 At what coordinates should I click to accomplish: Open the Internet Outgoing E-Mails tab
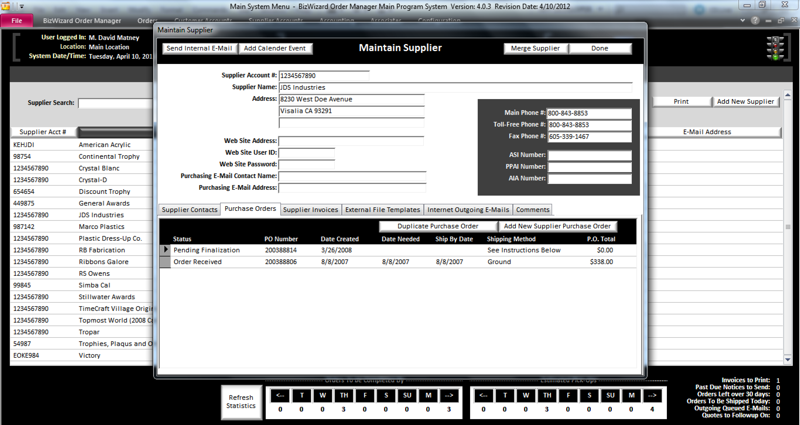pyautogui.click(x=468, y=210)
